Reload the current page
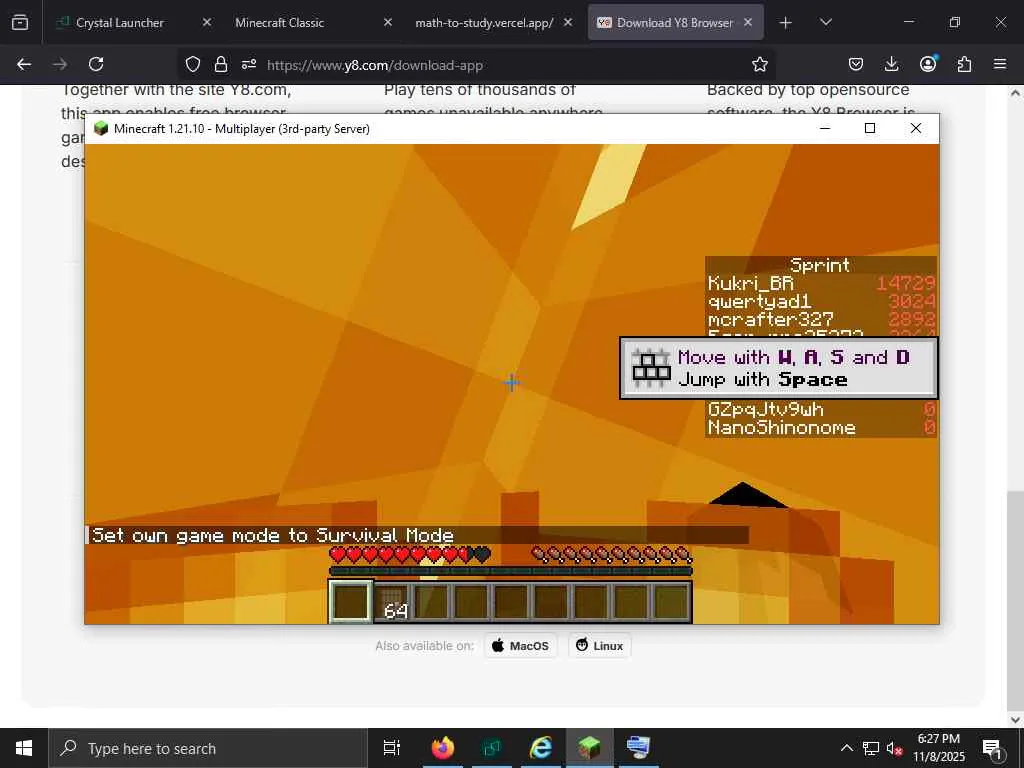This screenshot has width=1024, height=768. tap(96, 64)
